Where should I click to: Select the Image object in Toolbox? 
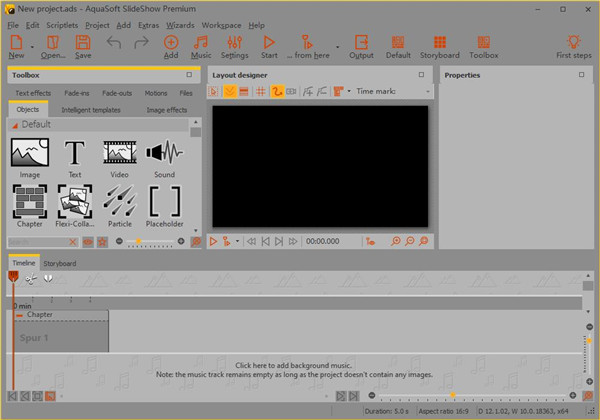coord(30,157)
